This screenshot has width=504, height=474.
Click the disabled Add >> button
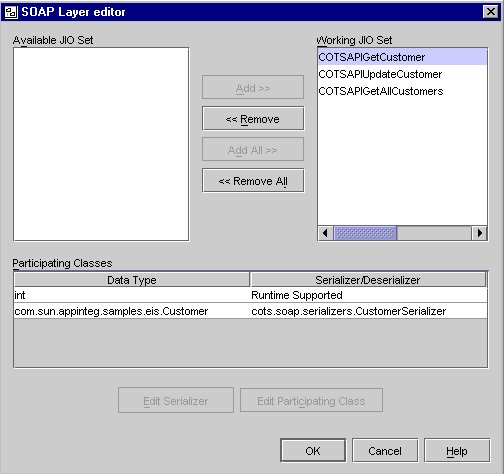click(253, 88)
